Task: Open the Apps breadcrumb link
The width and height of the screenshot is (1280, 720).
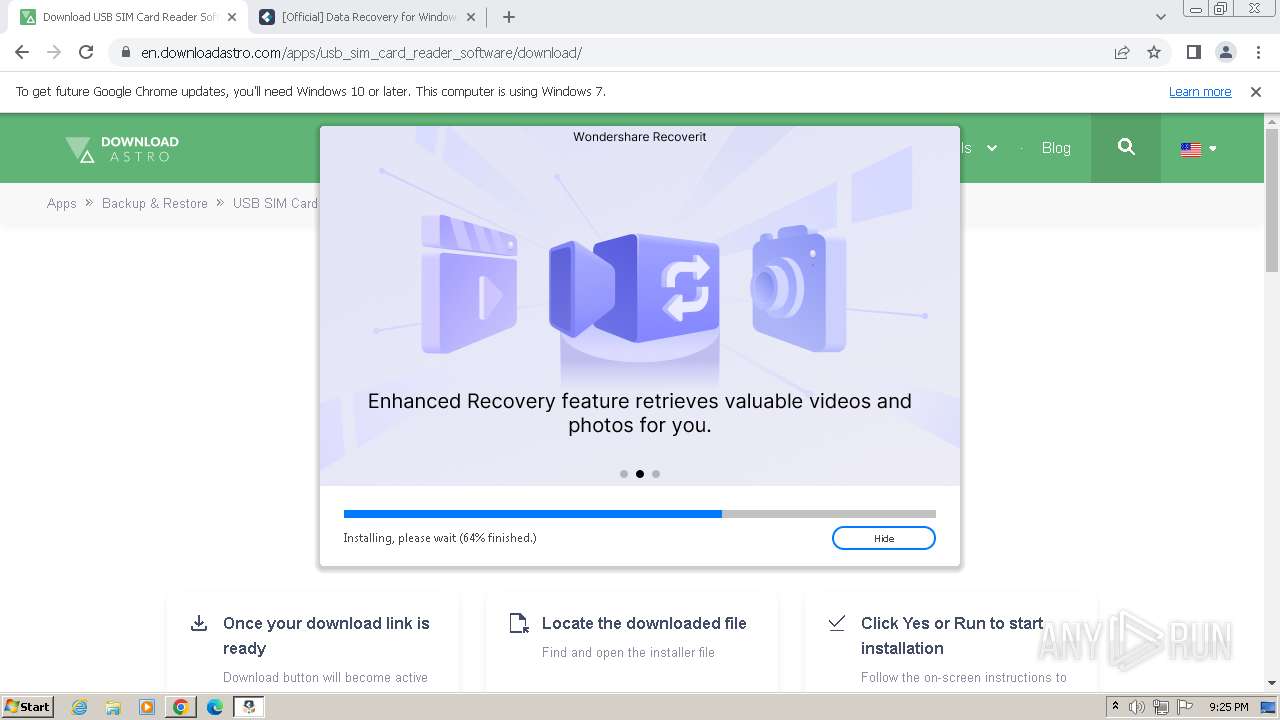Action: [62, 203]
